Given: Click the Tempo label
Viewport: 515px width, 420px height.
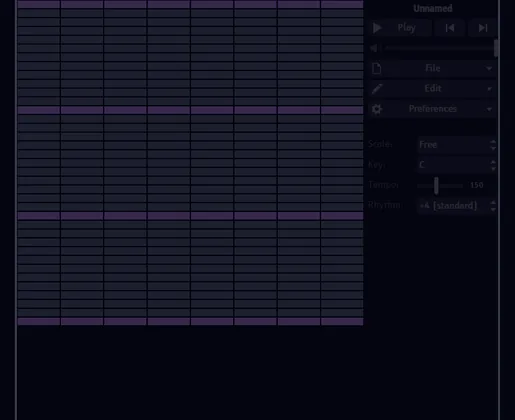Looking at the screenshot, I should point(383,185).
